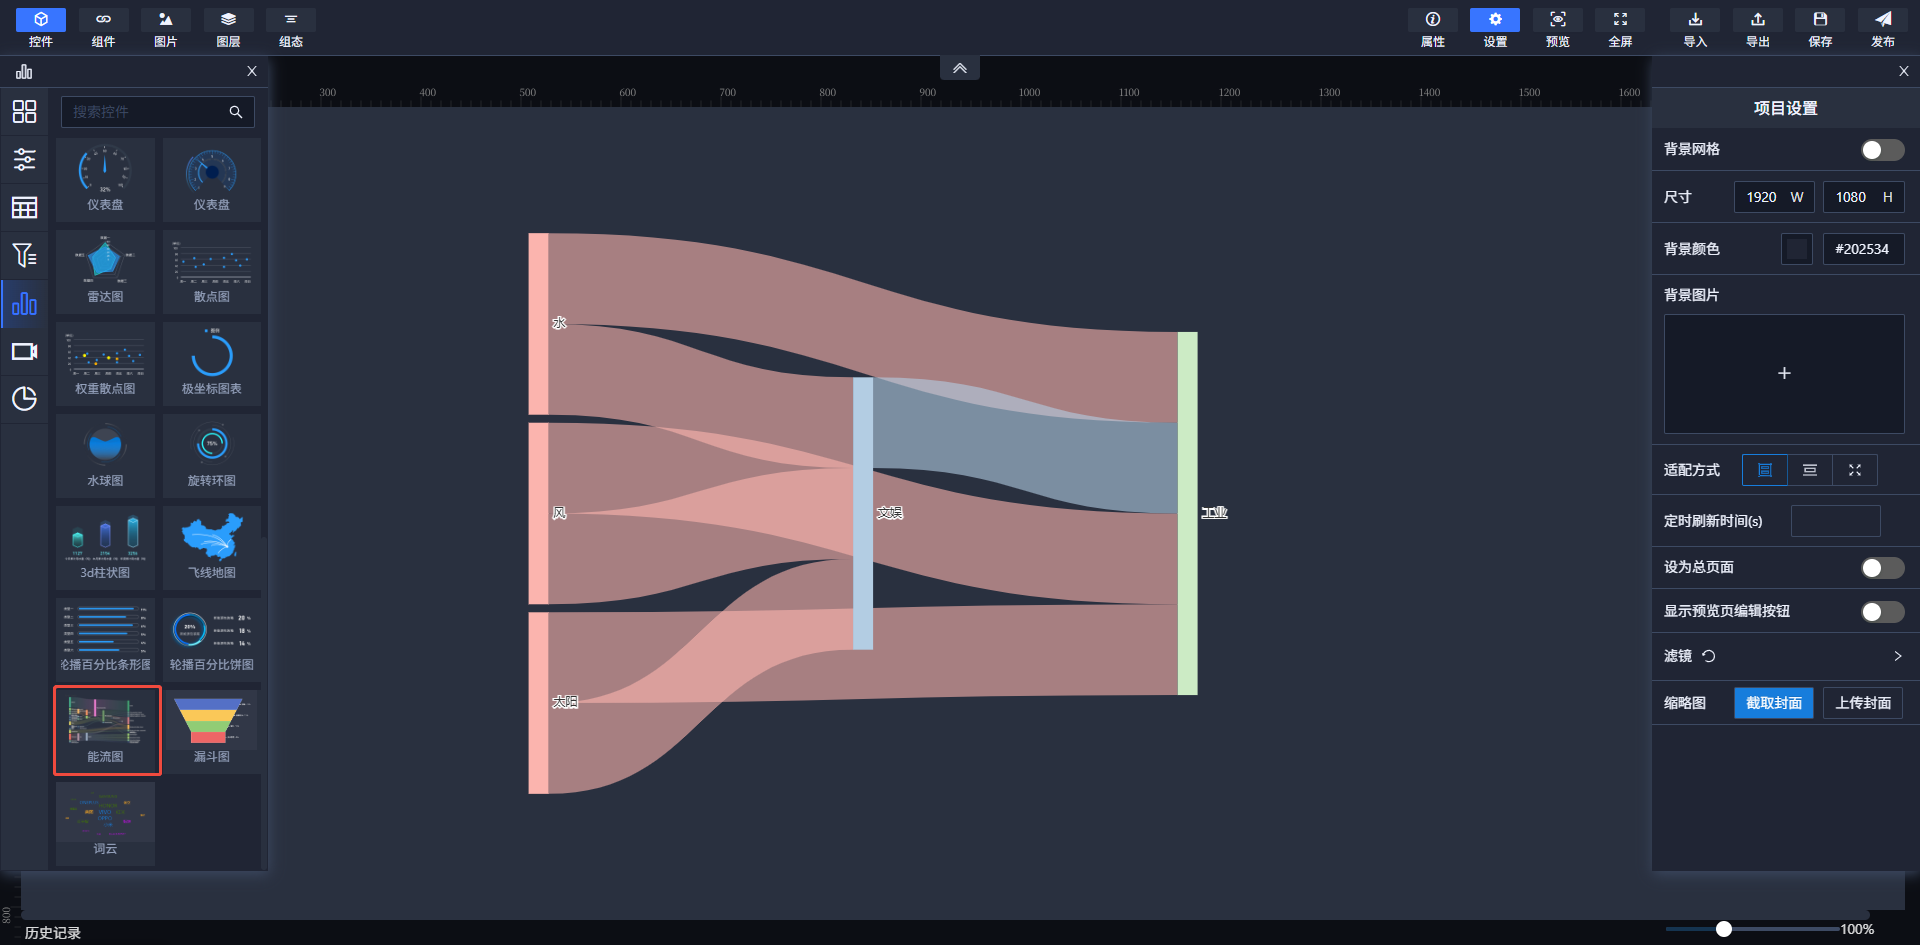1920x945 pixels.
Task: Click the 保存 save icon
Action: pos(1820,27)
